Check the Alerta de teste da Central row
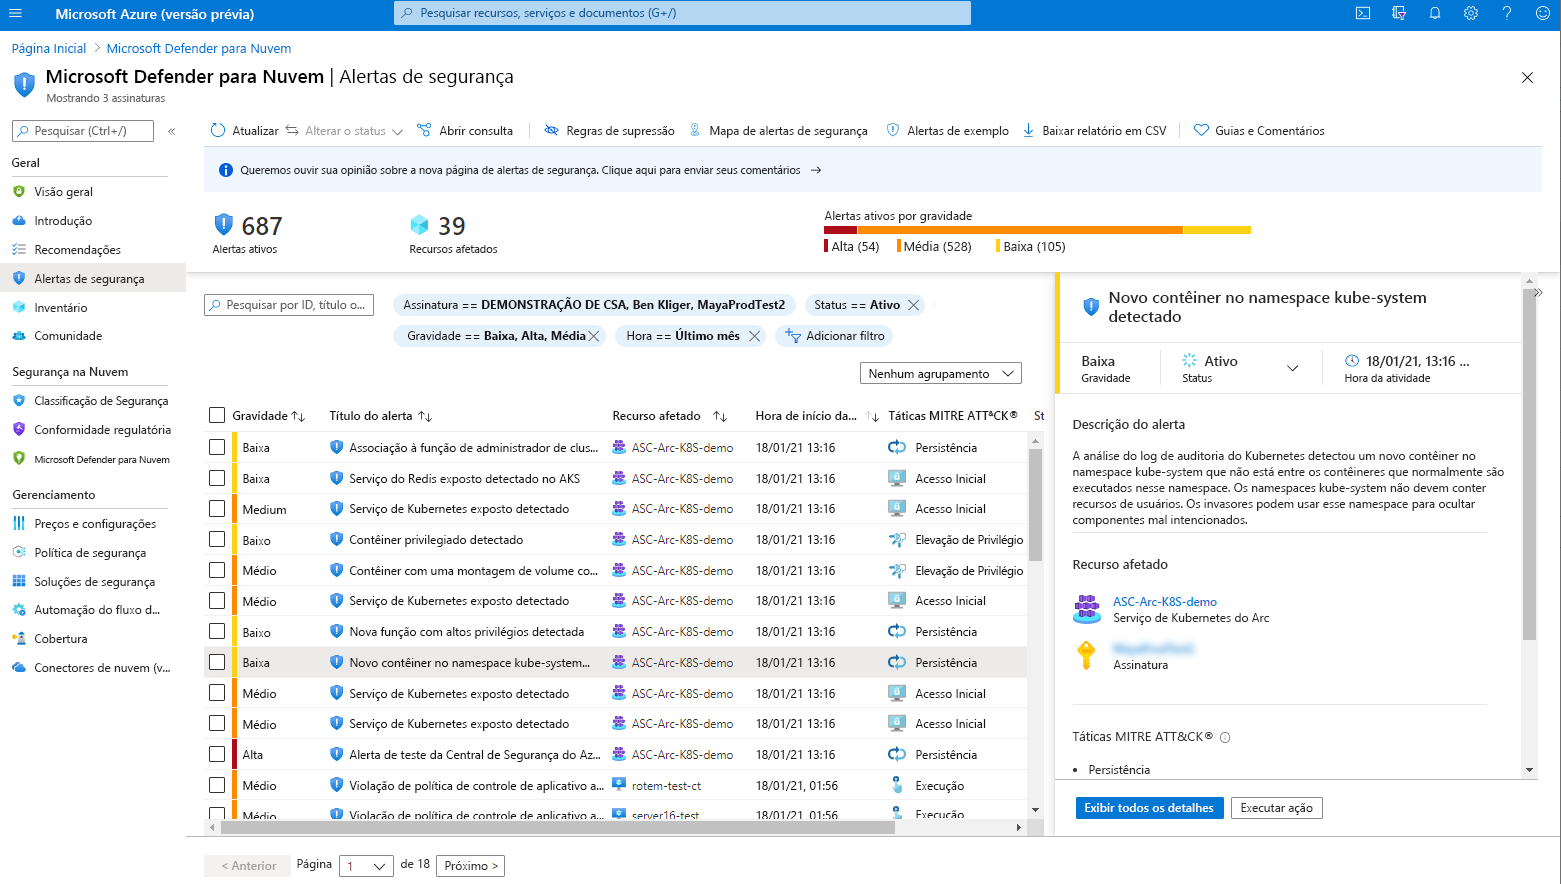Viewport: 1561px width, 884px height. [217, 754]
